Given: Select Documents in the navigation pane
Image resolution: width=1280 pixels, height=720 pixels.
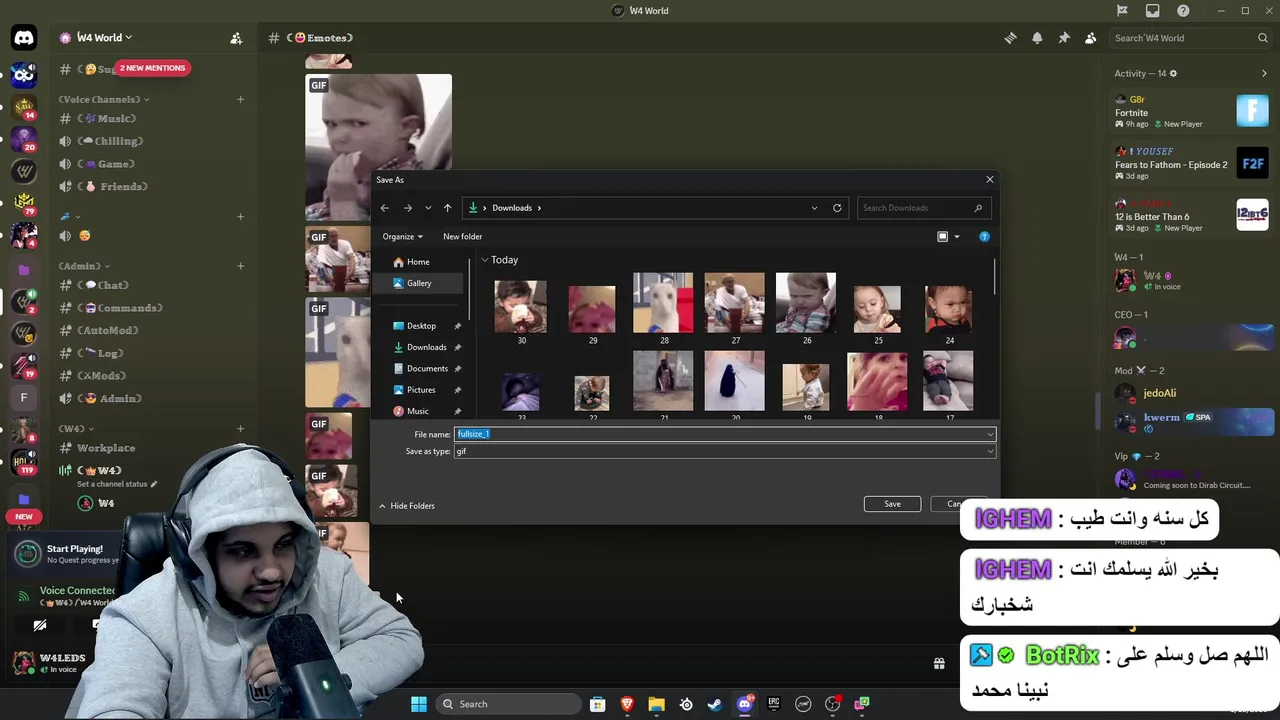Looking at the screenshot, I should point(427,369).
